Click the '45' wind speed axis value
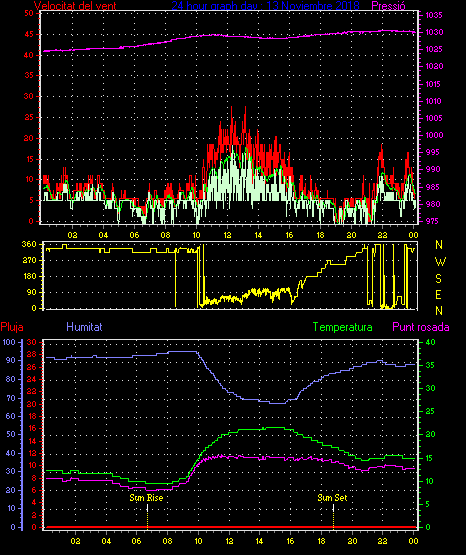Screen dimensions: 466x555 click(29, 34)
